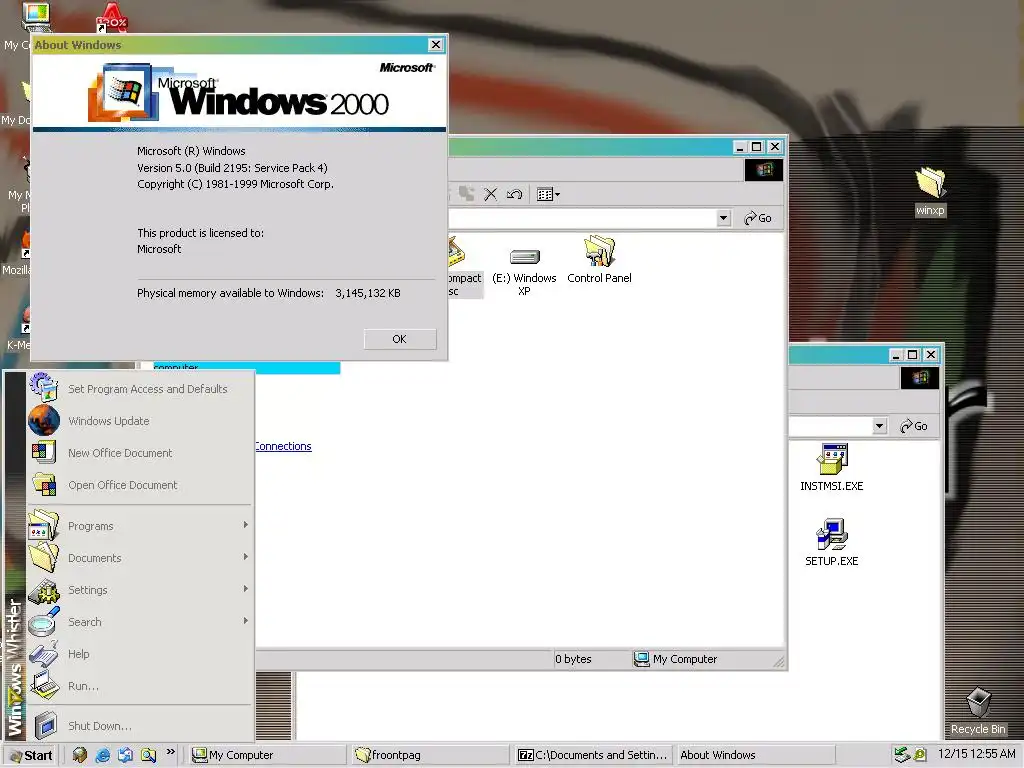Image resolution: width=1024 pixels, height=768 pixels.
Task: Open the third quick launch icon
Action: point(125,755)
